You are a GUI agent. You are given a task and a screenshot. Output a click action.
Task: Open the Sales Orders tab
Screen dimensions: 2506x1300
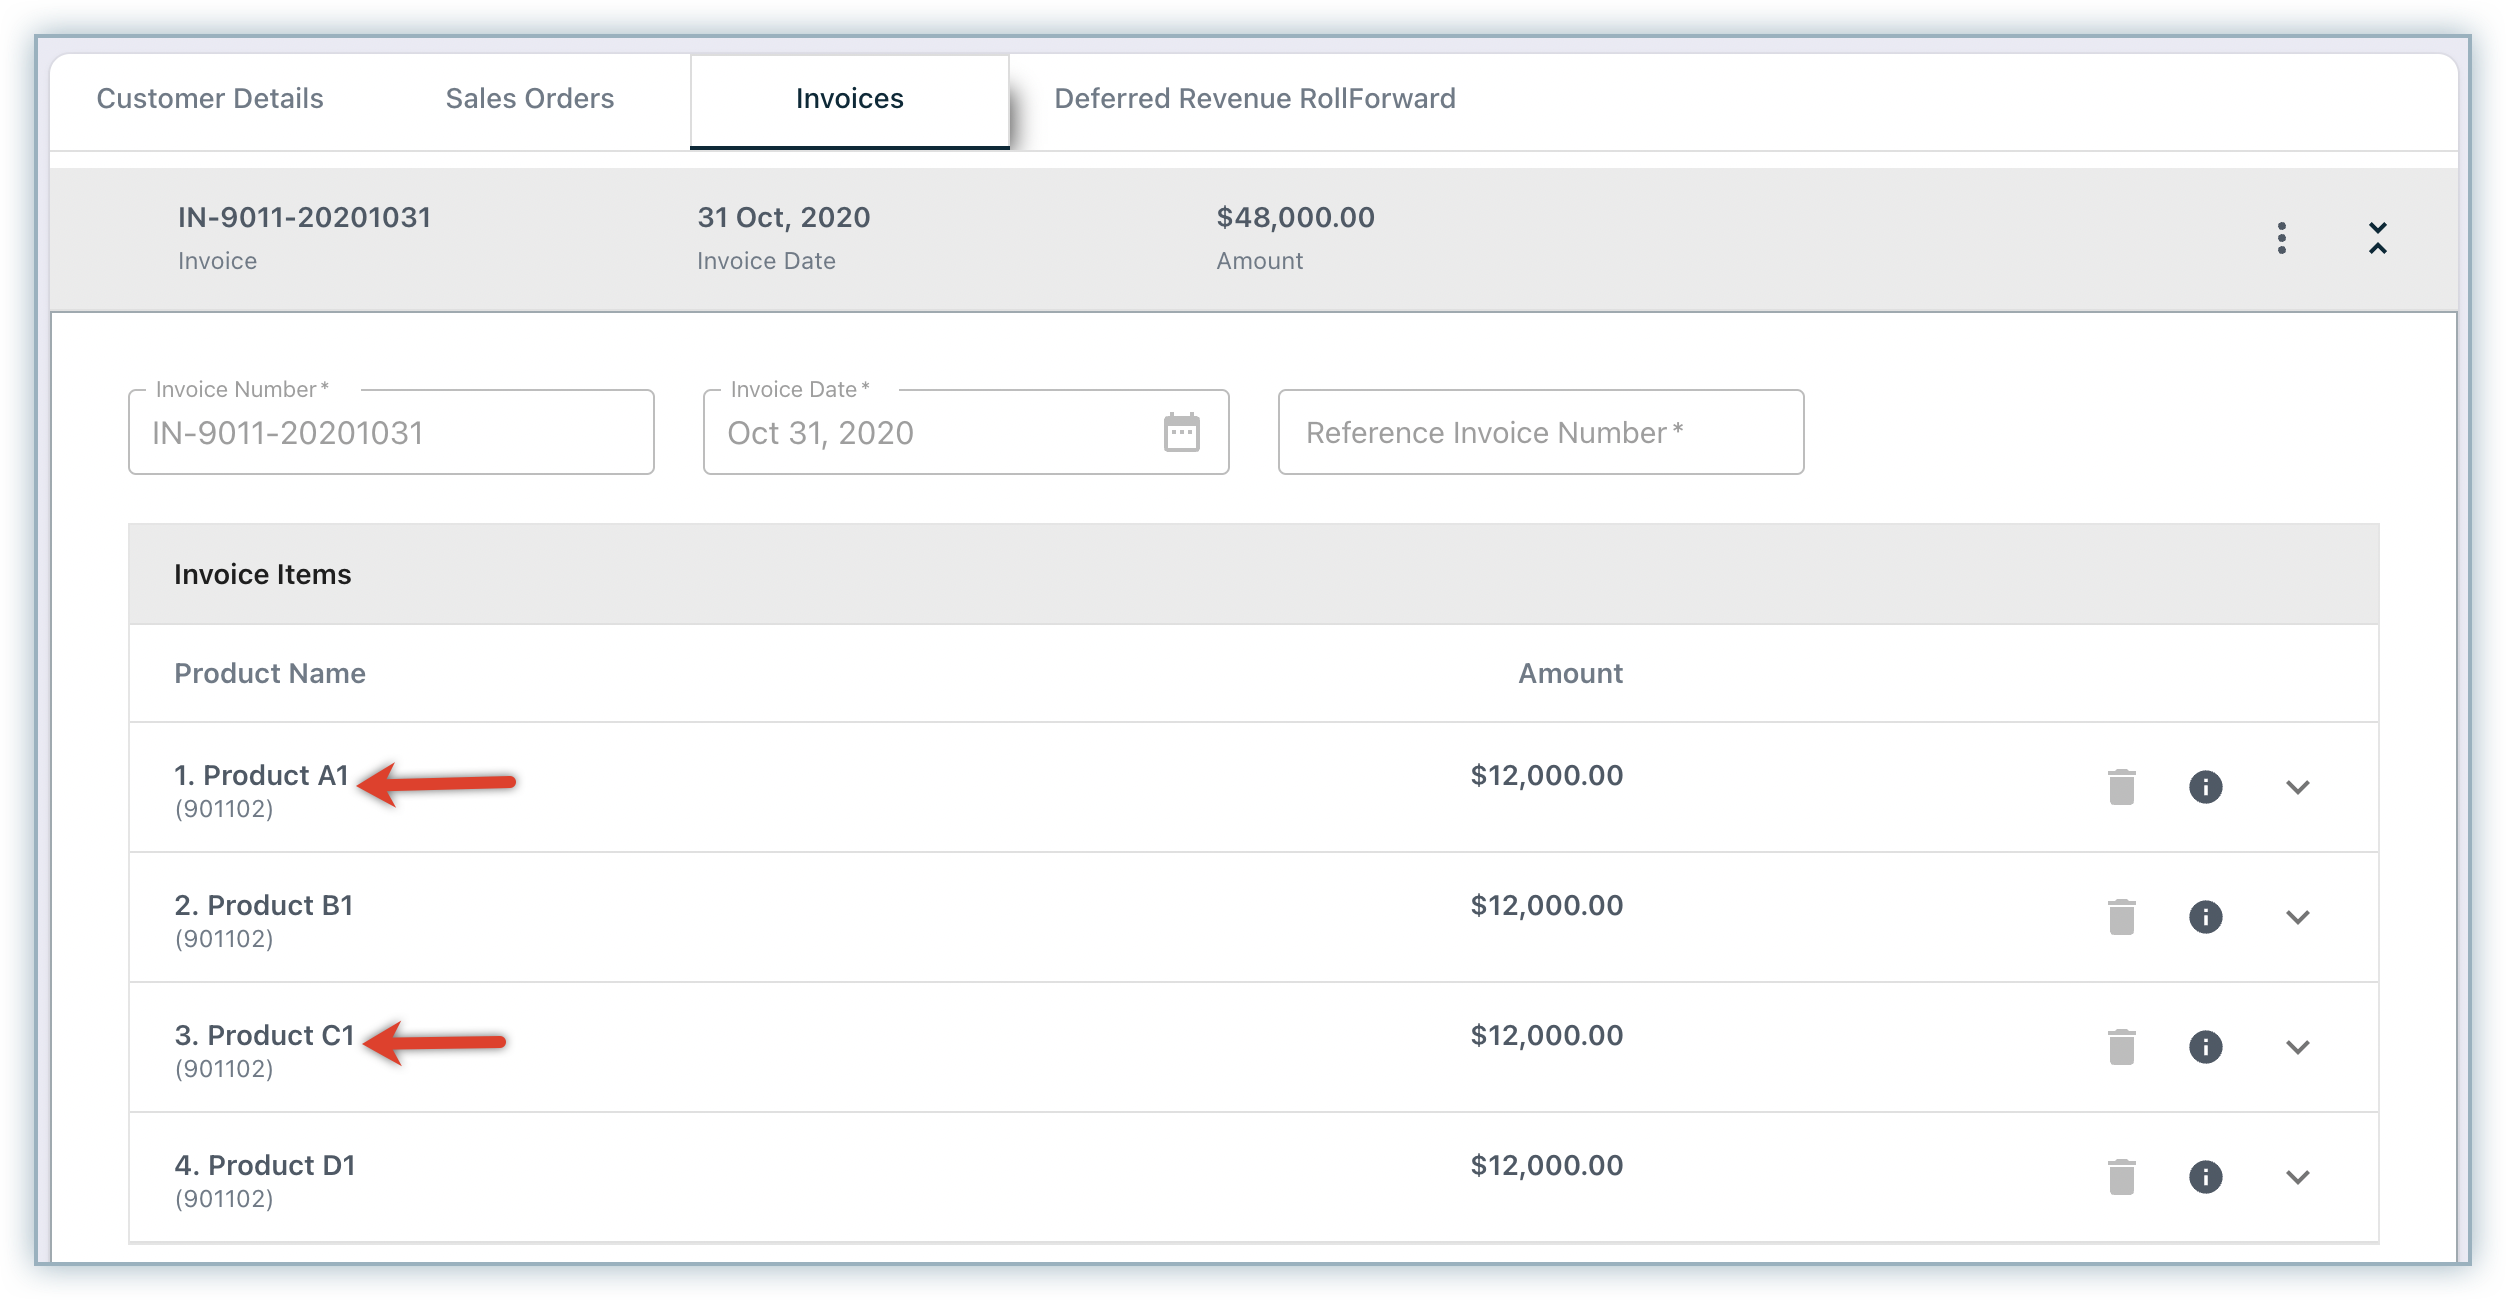(x=530, y=99)
